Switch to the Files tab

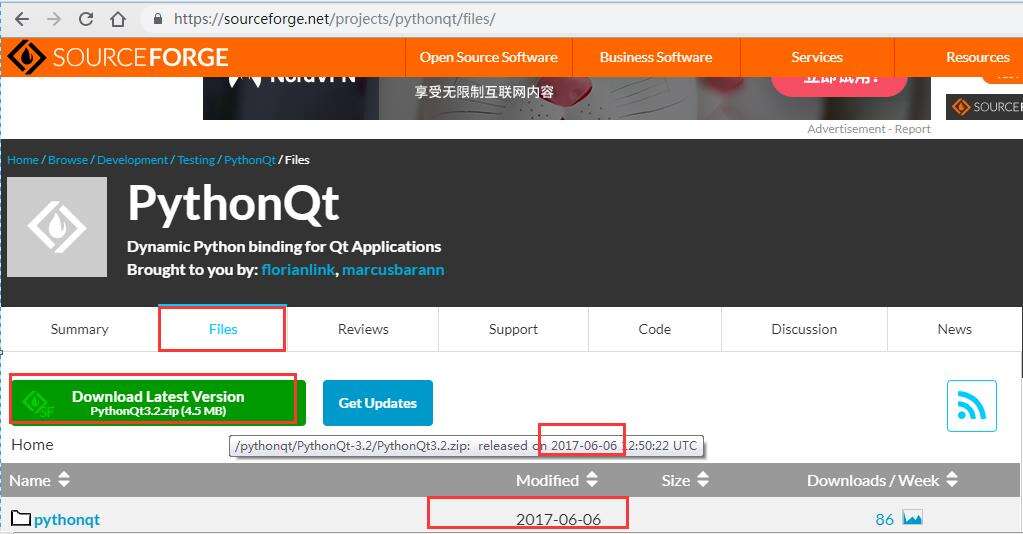pos(222,329)
